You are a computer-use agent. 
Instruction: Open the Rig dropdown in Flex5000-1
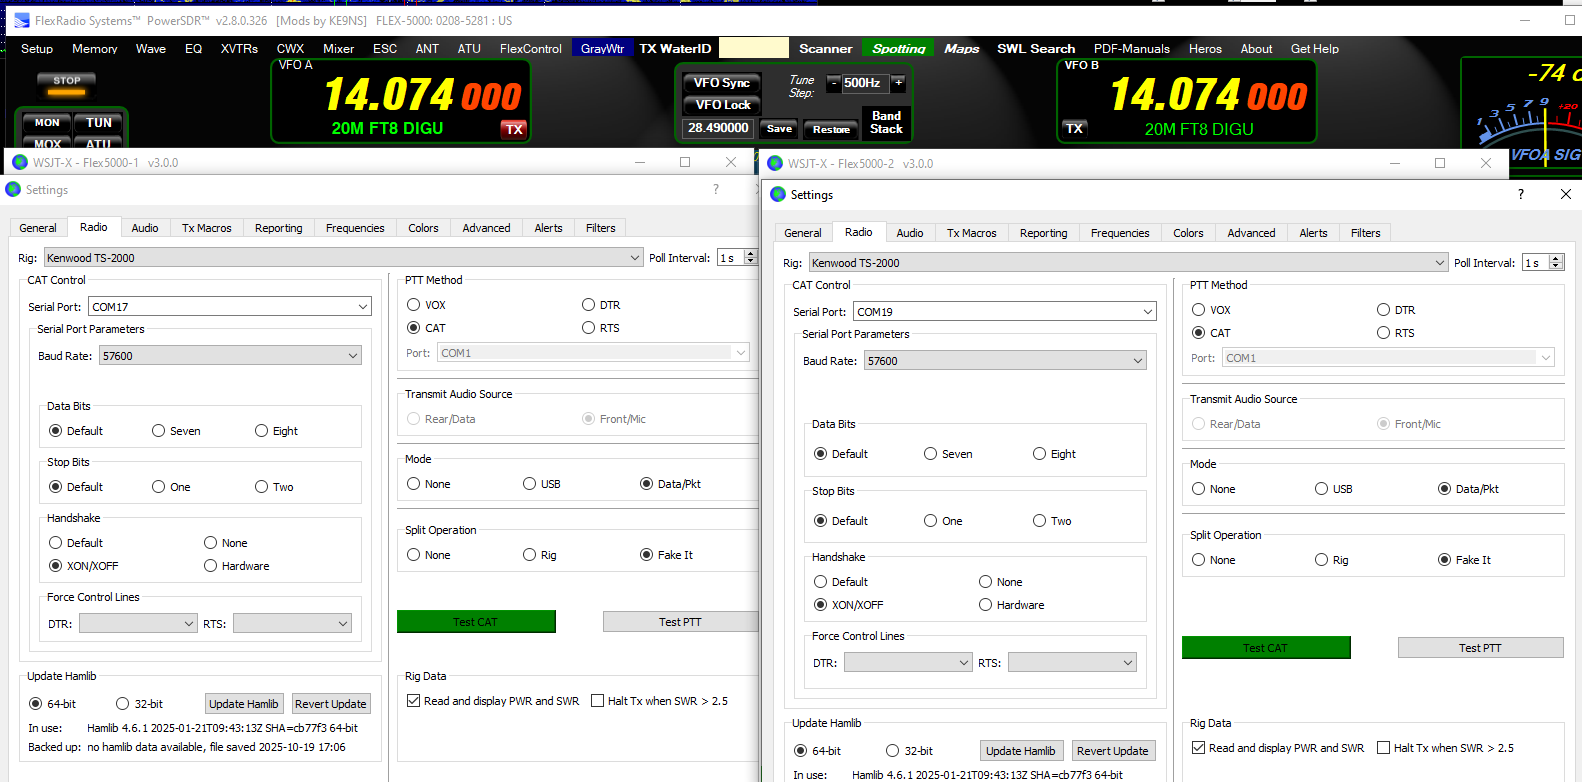click(x=343, y=258)
